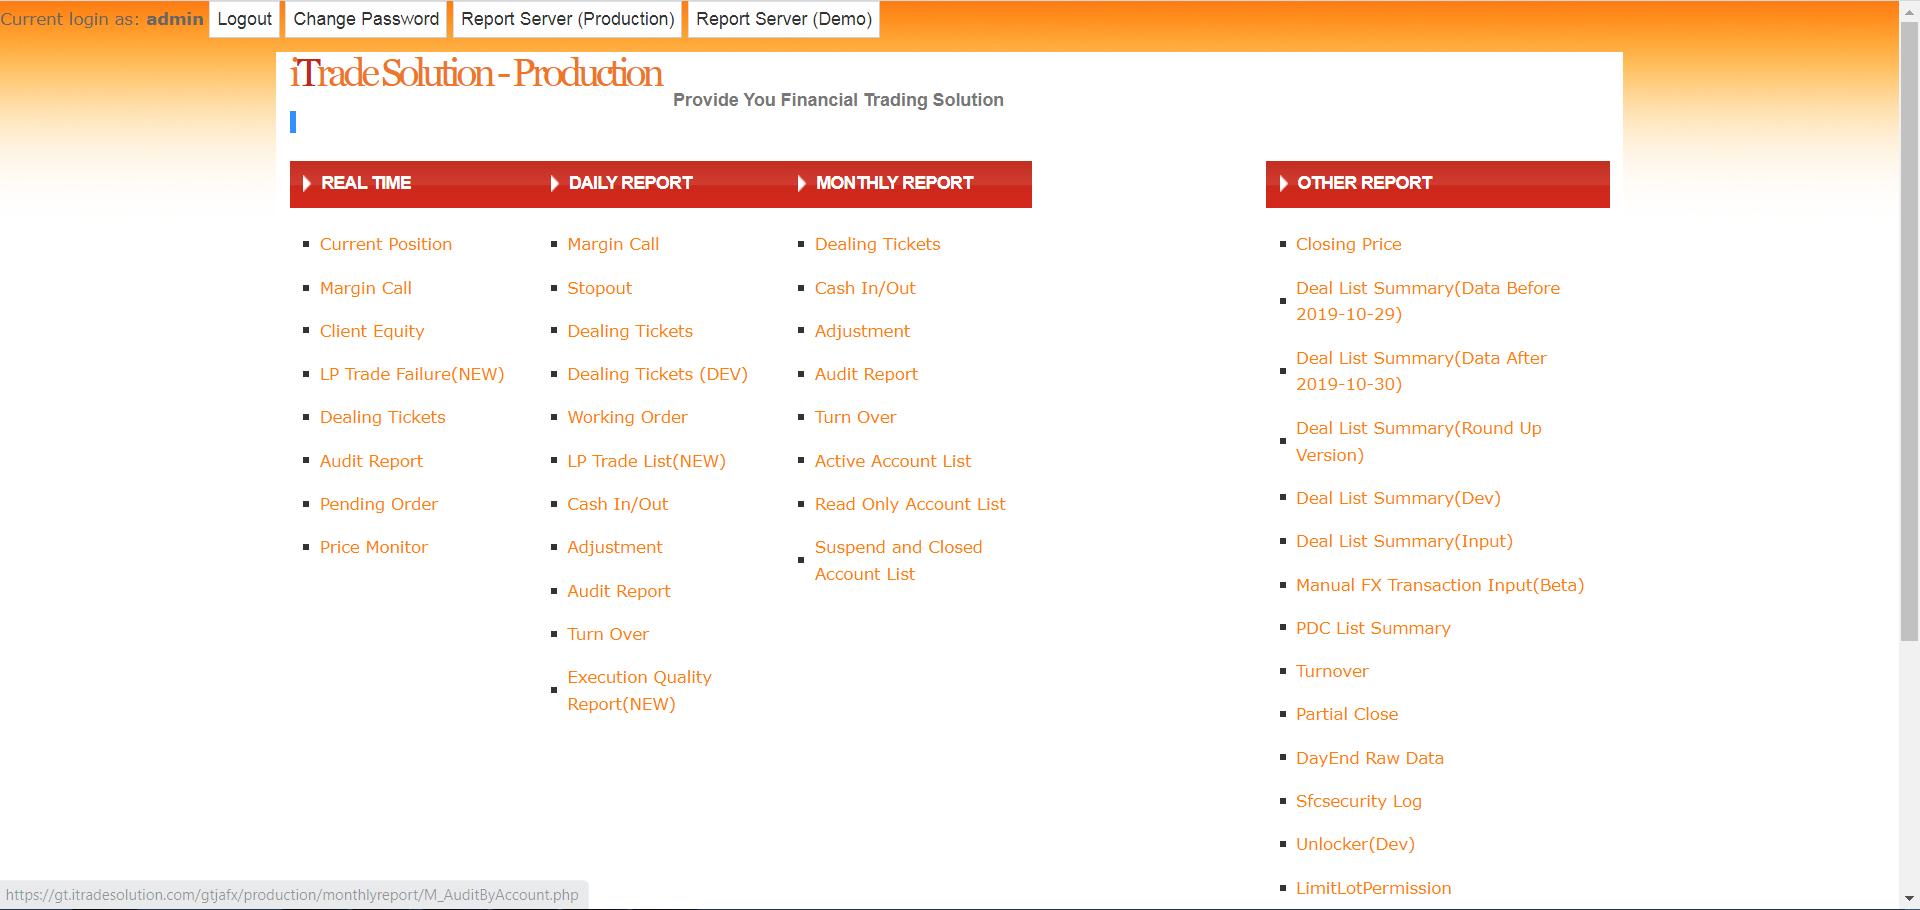This screenshot has height=910, width=1920.
Task: Open the REAL TIME section header
Action: [366, 183]
